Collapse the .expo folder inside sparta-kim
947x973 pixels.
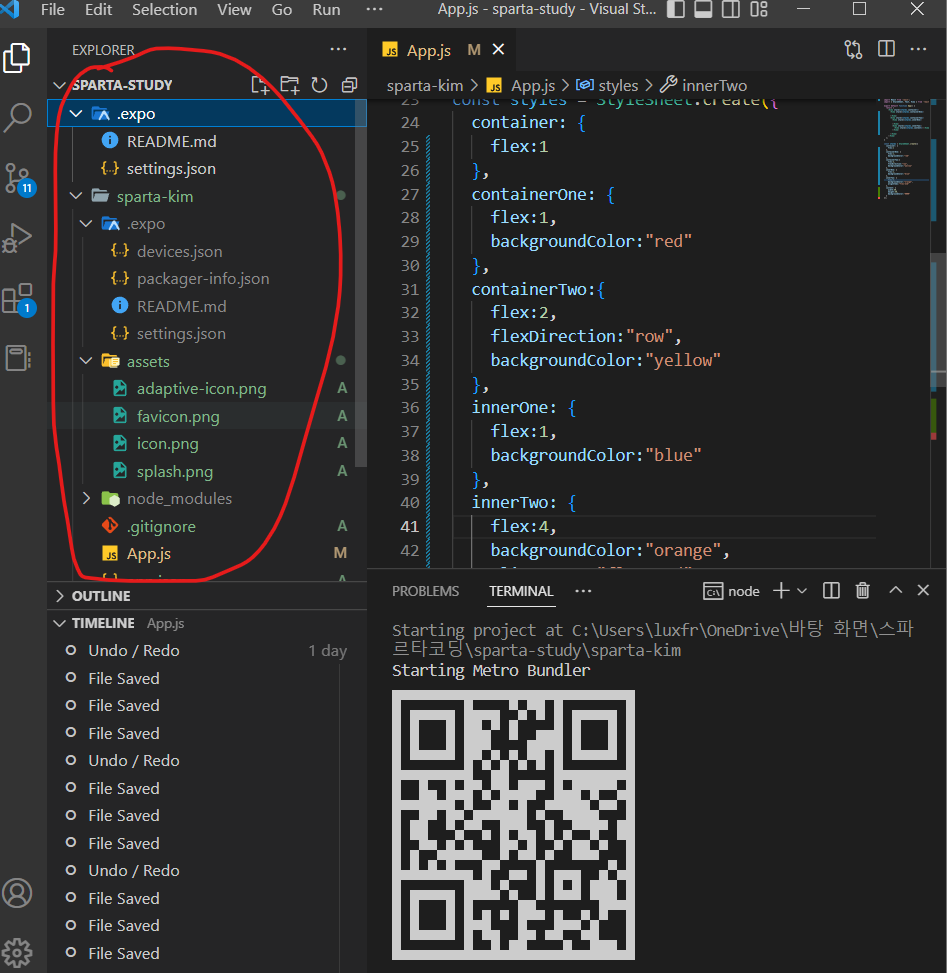86,223
